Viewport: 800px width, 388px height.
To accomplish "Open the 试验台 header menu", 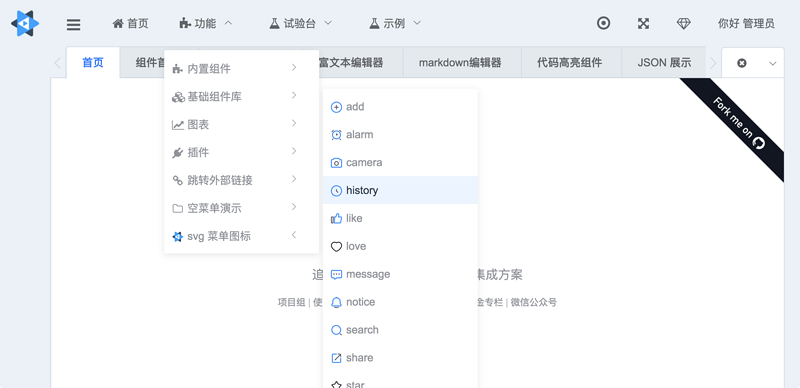I will pyautogui.click(x=301, y=23).
